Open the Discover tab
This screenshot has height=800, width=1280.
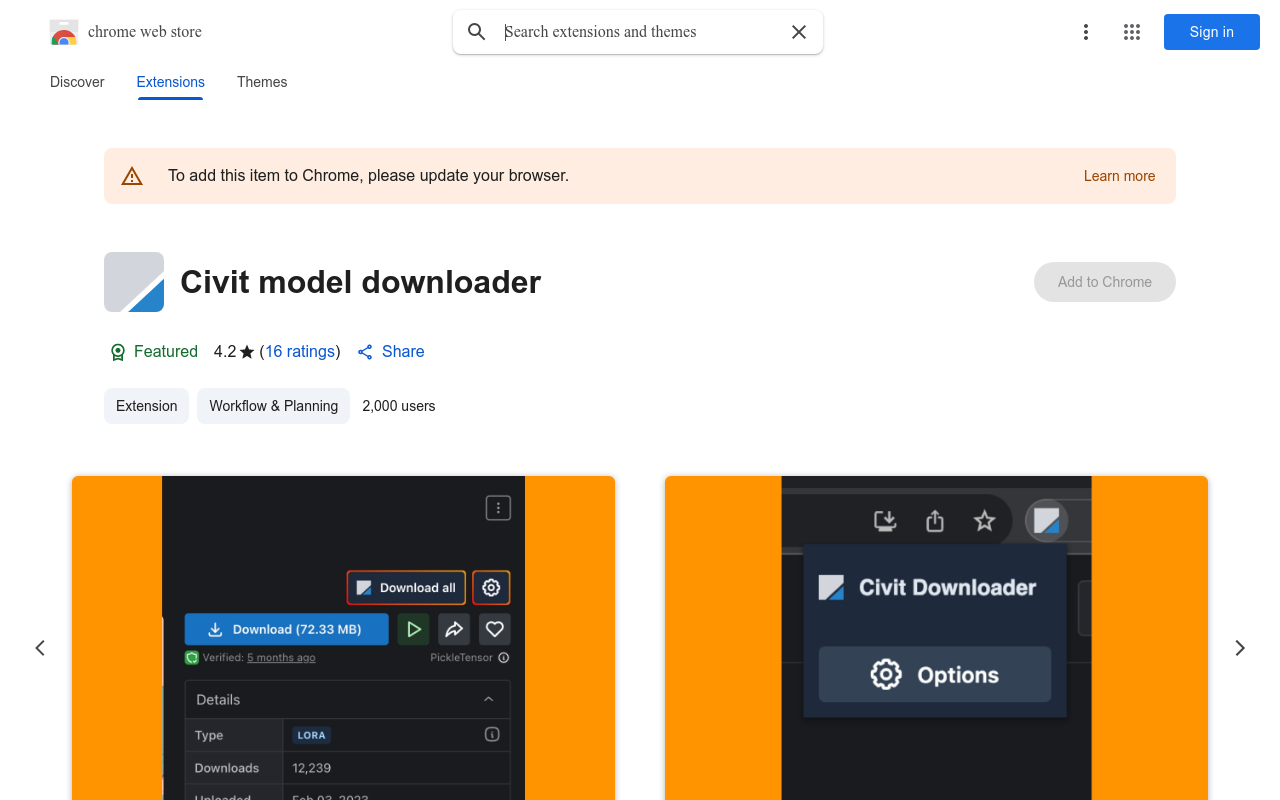pyautogui.click(x=76, y=82)
